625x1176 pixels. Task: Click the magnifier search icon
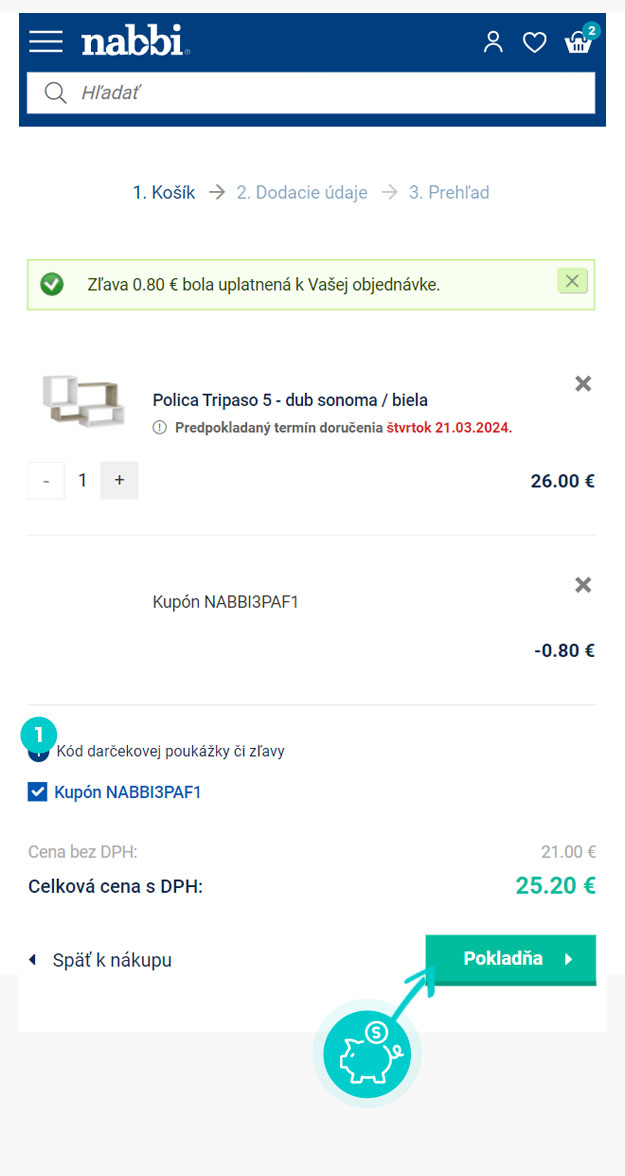click(x=56, y=93)
